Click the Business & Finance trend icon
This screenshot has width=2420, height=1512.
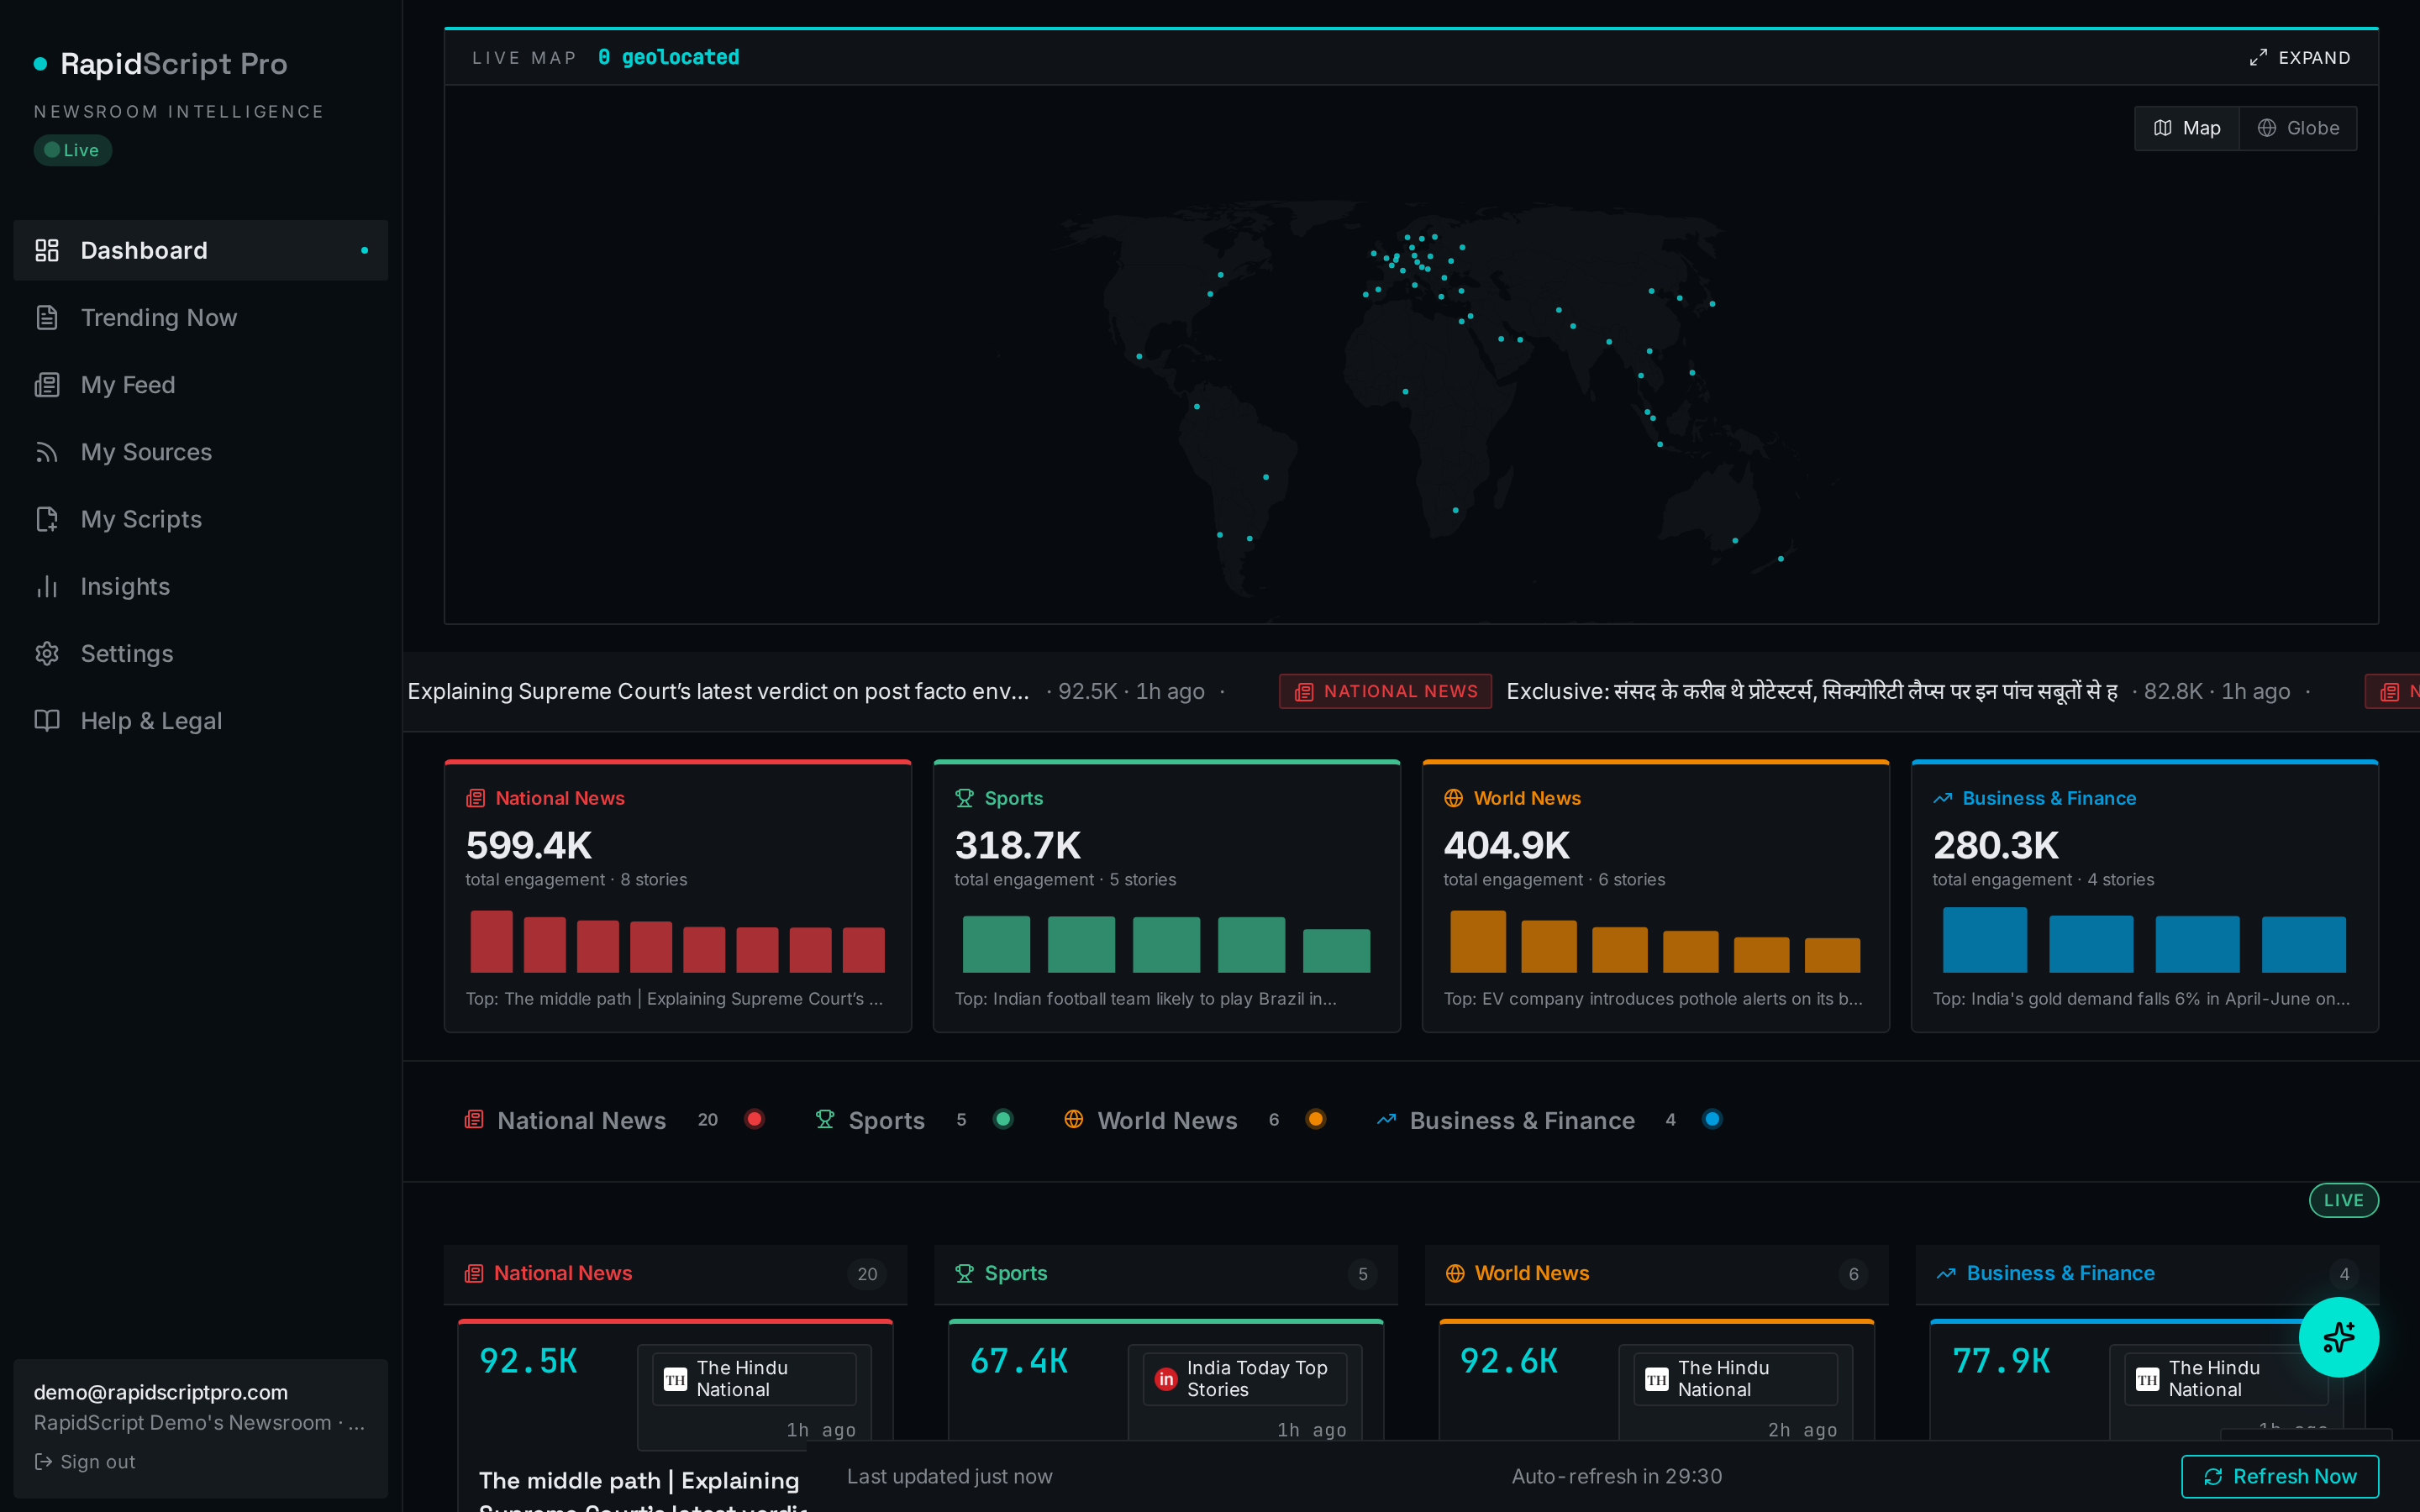click(1942, 798)
